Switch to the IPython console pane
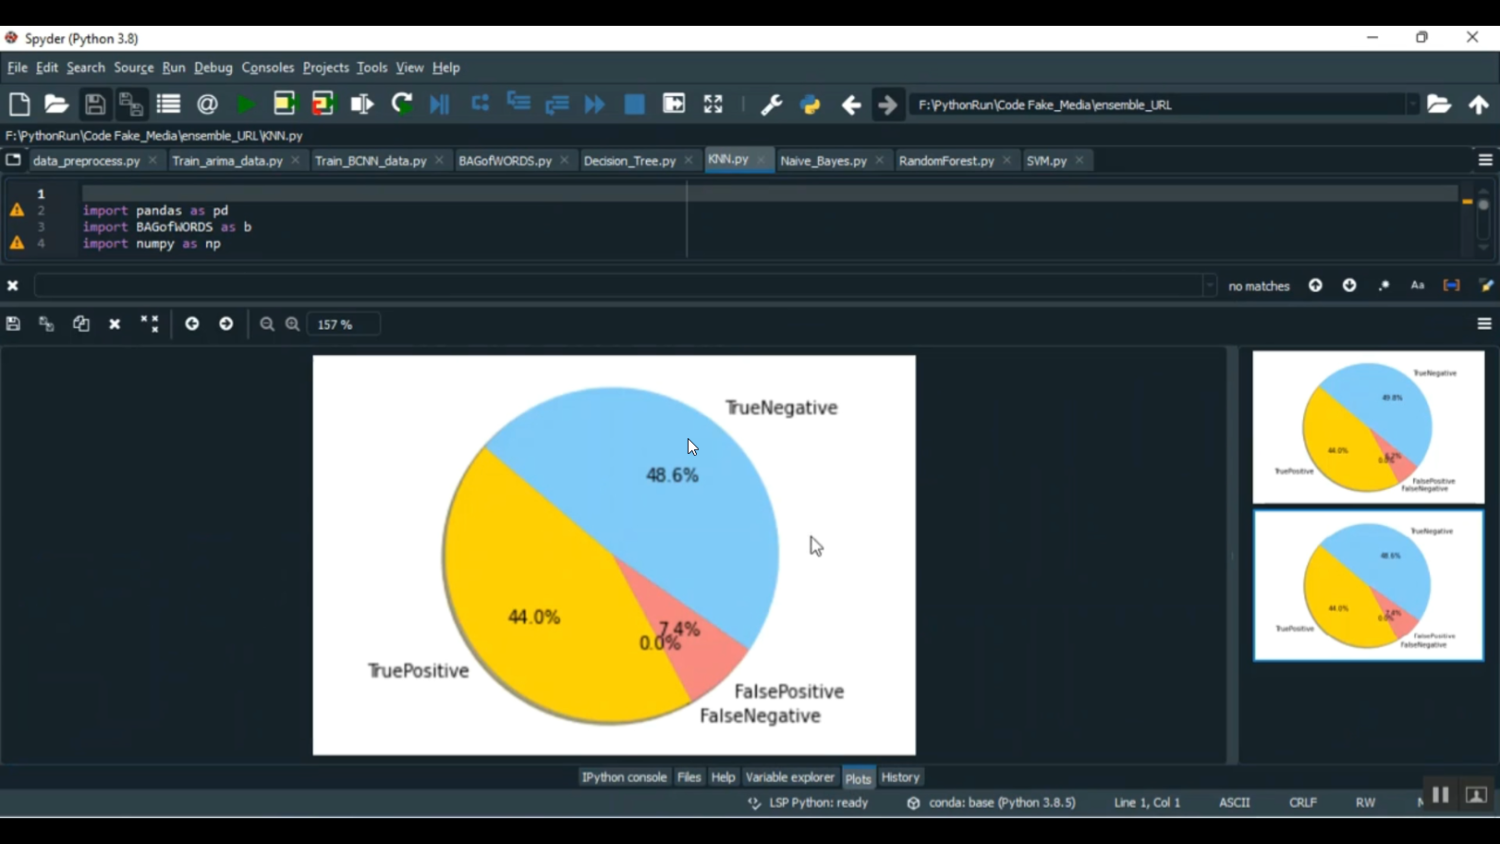Image resolution: width=1500 pixels, height=844 pixels. [624, 777]
